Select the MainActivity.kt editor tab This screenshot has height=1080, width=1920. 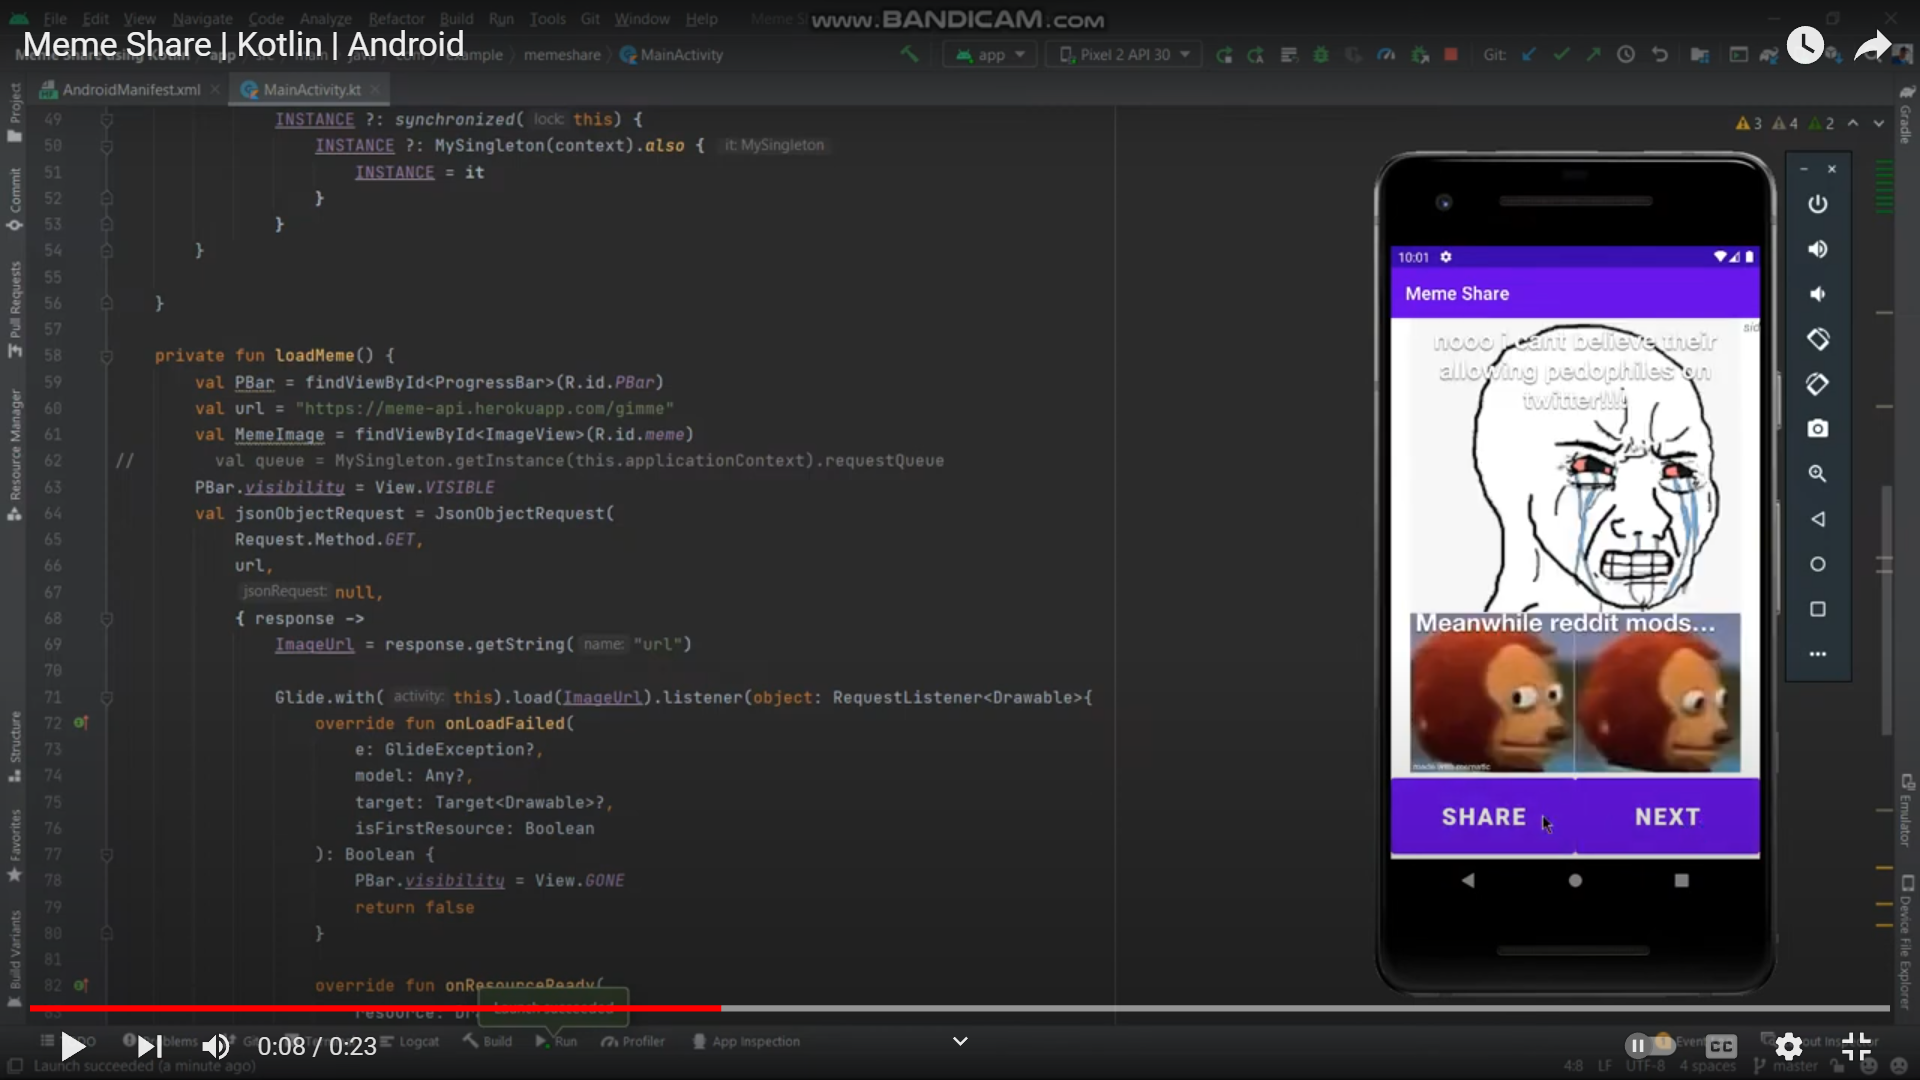[x=310, y=90]
